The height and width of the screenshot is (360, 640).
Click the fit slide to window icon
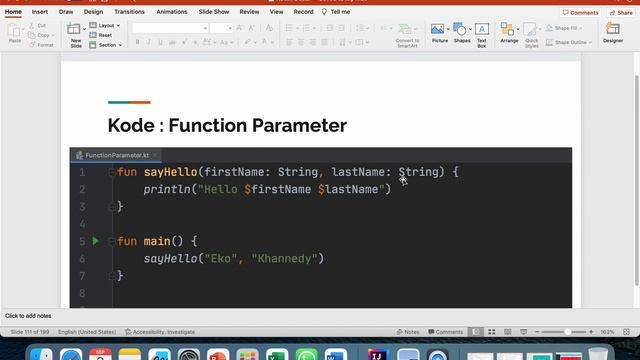coord(627,332)
